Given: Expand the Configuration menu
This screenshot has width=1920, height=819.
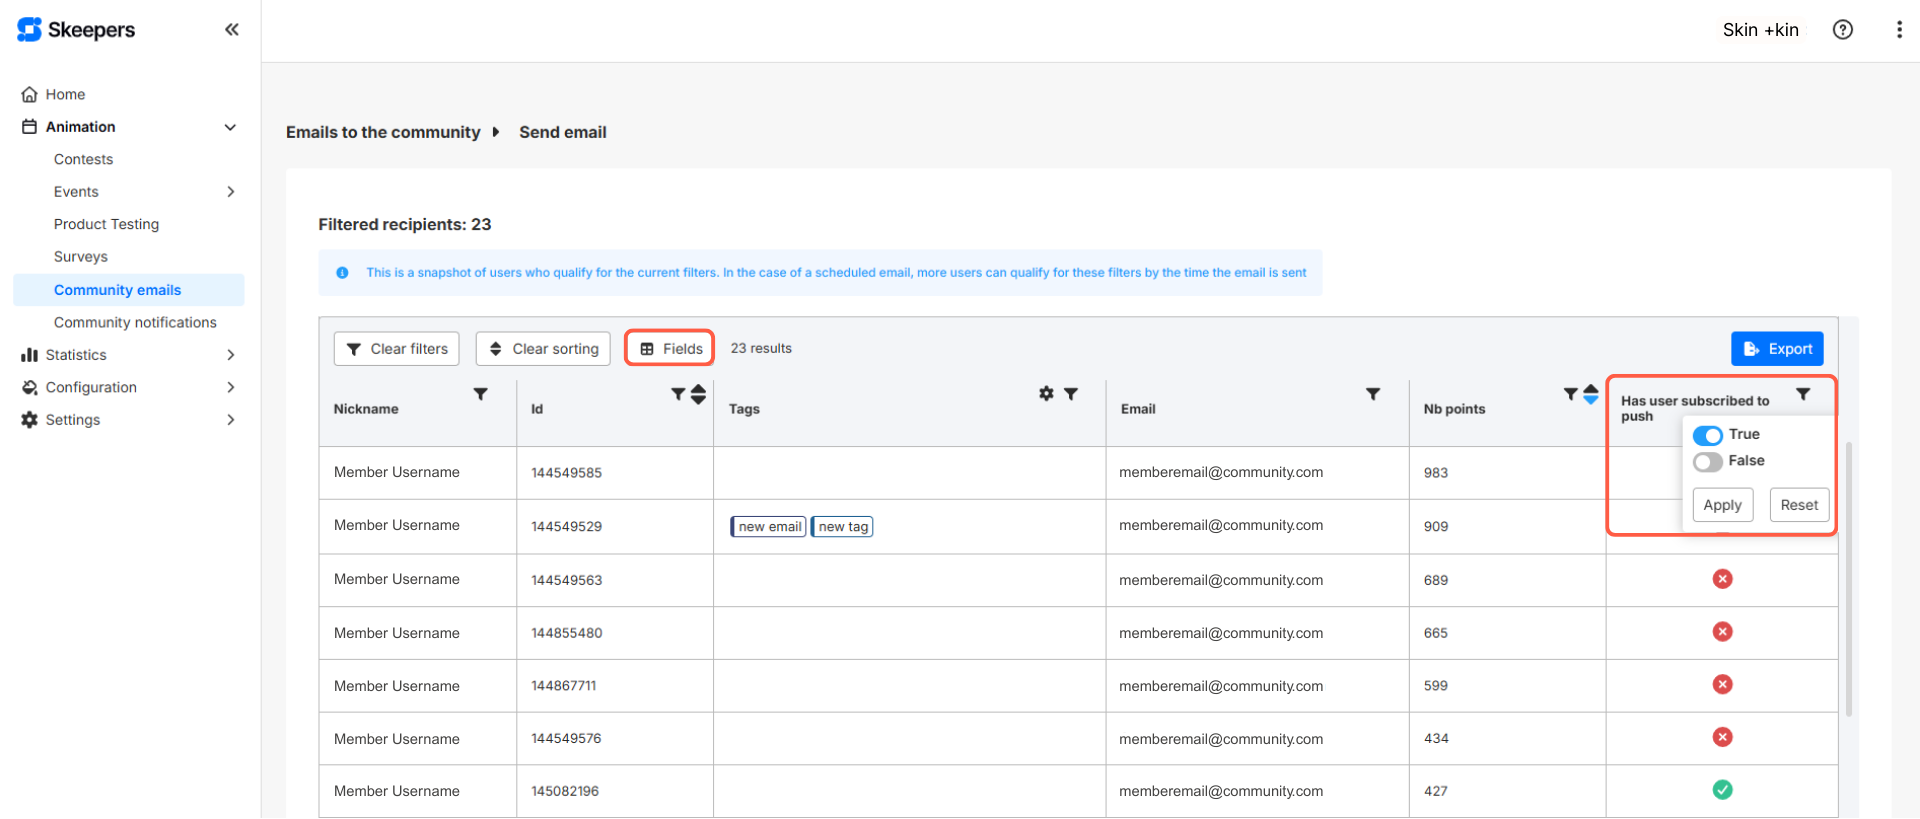Looking at the screenshot, I should click(x=231, y=388).
